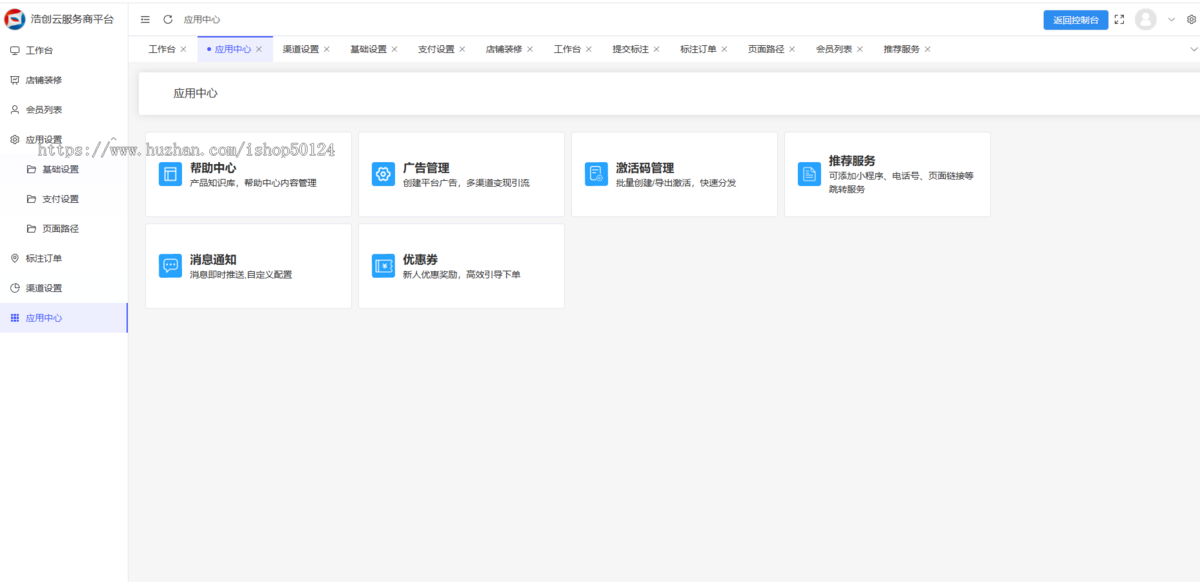Select the 广告管理 gear icon
Viewport: 1200px width, 582px height.
pos(383,173)
